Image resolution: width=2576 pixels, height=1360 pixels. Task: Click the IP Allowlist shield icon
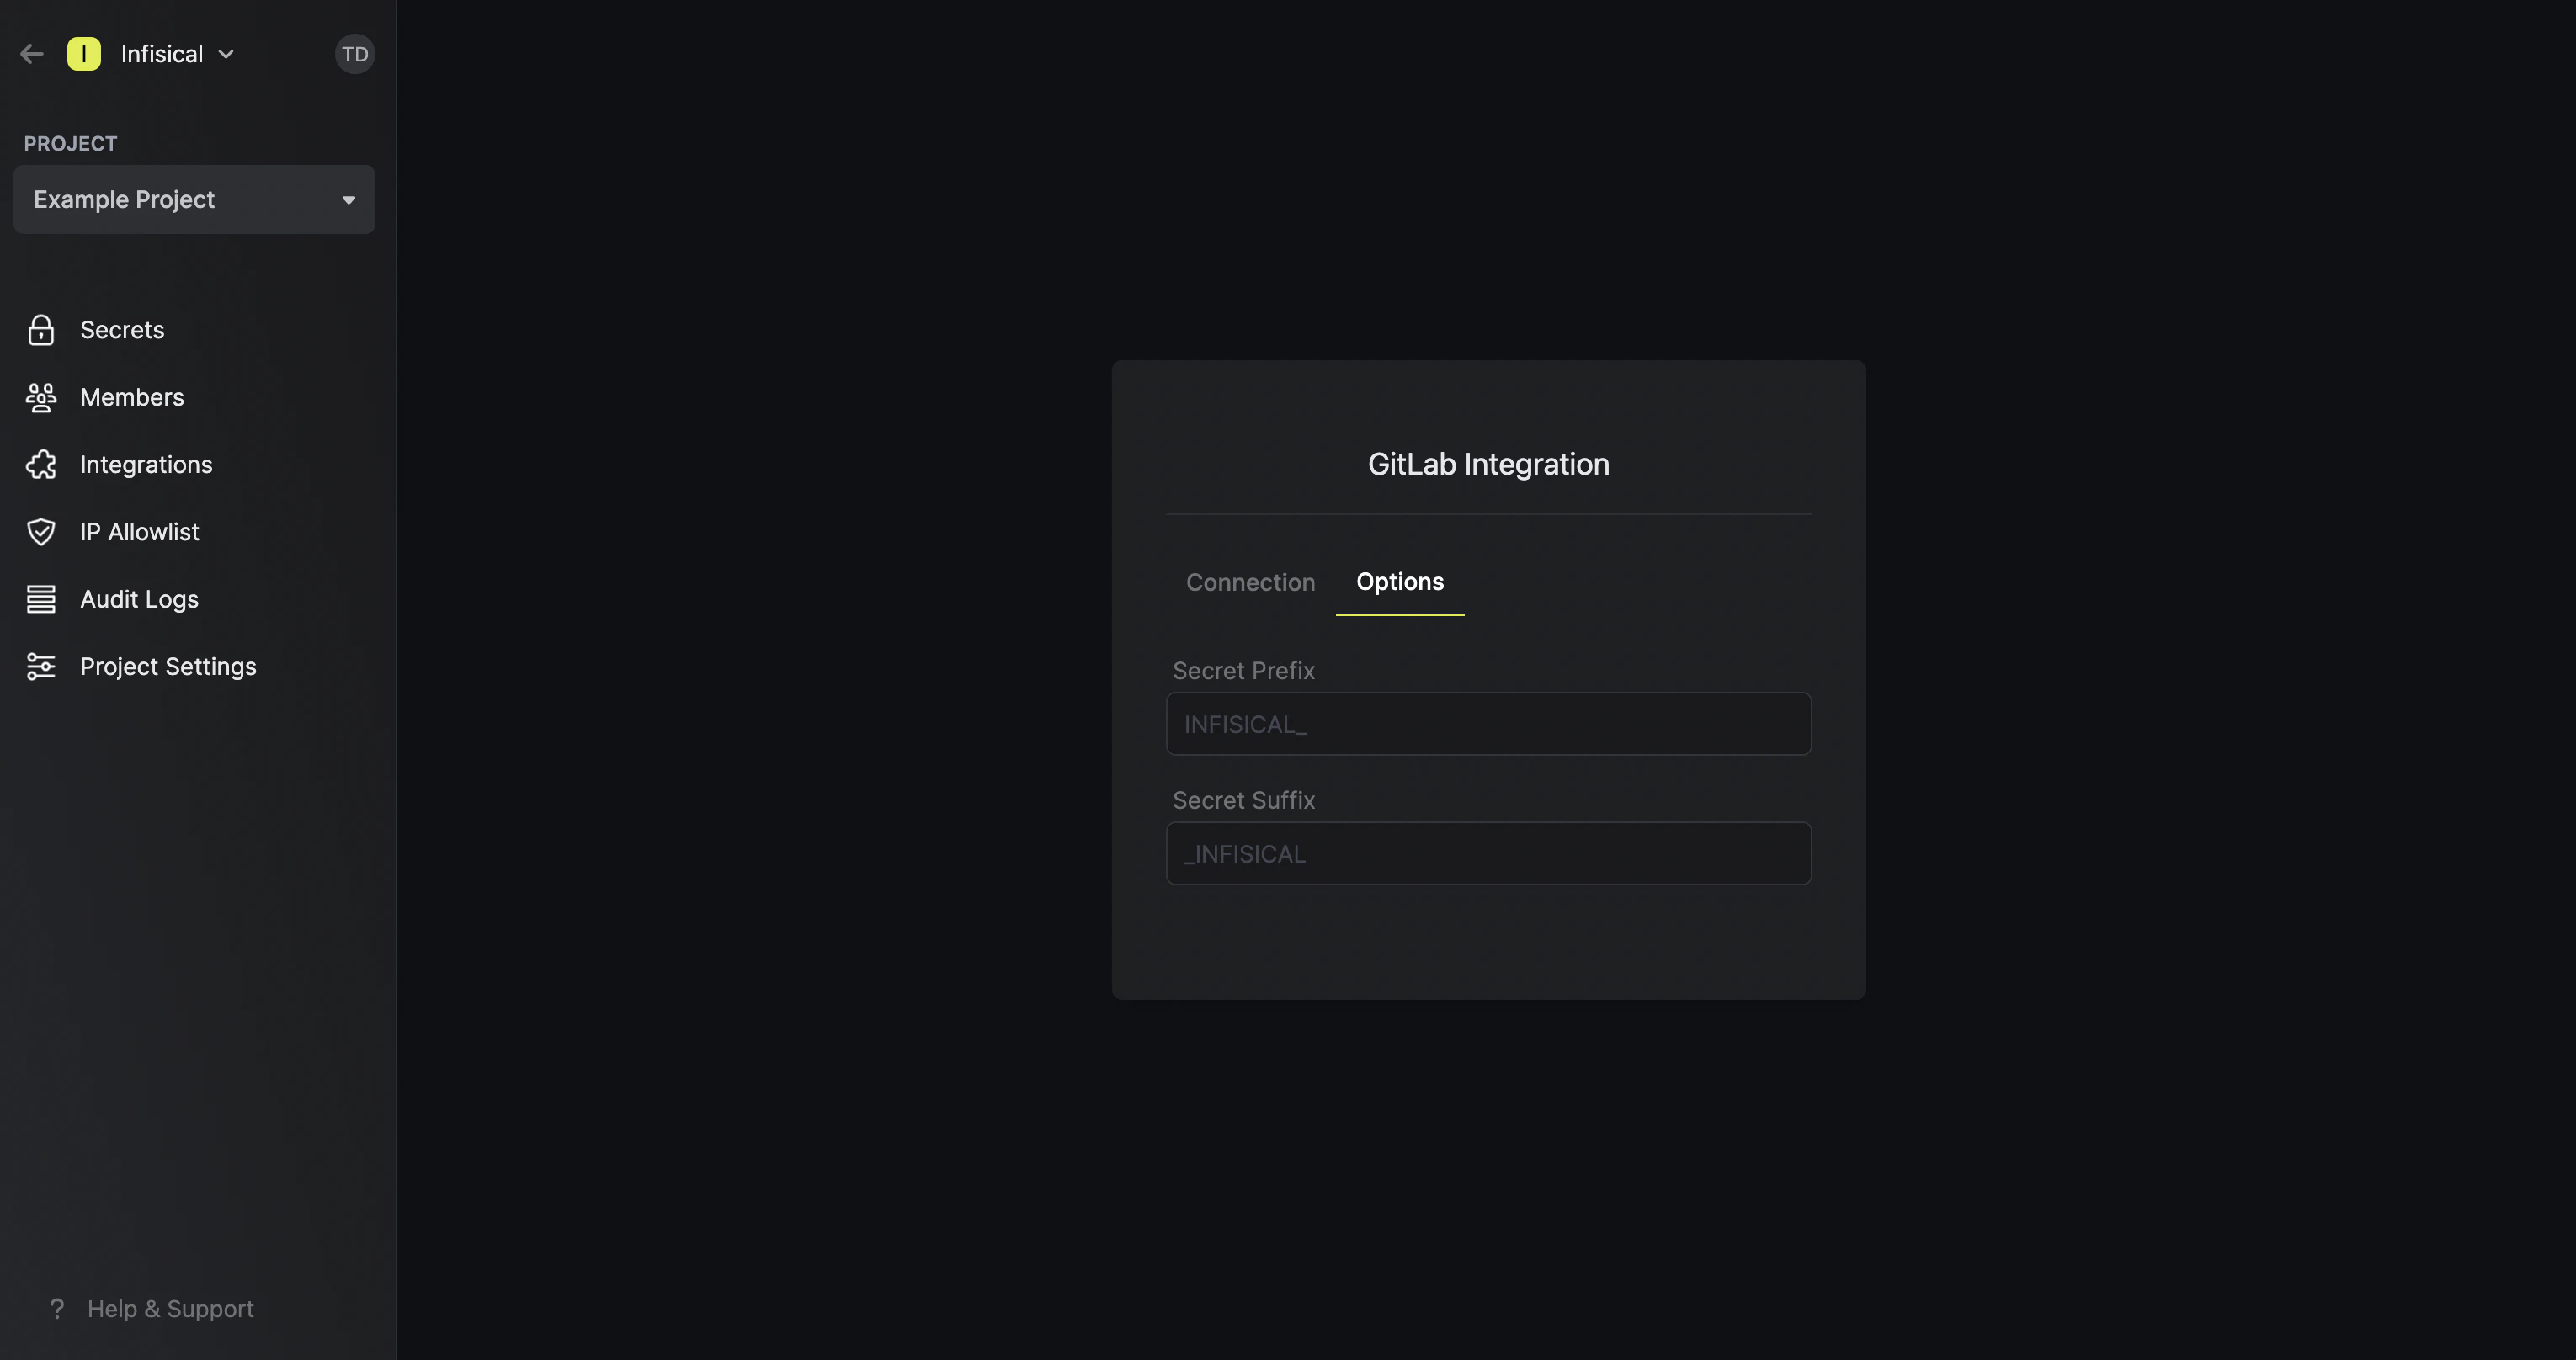pos(41,532)
